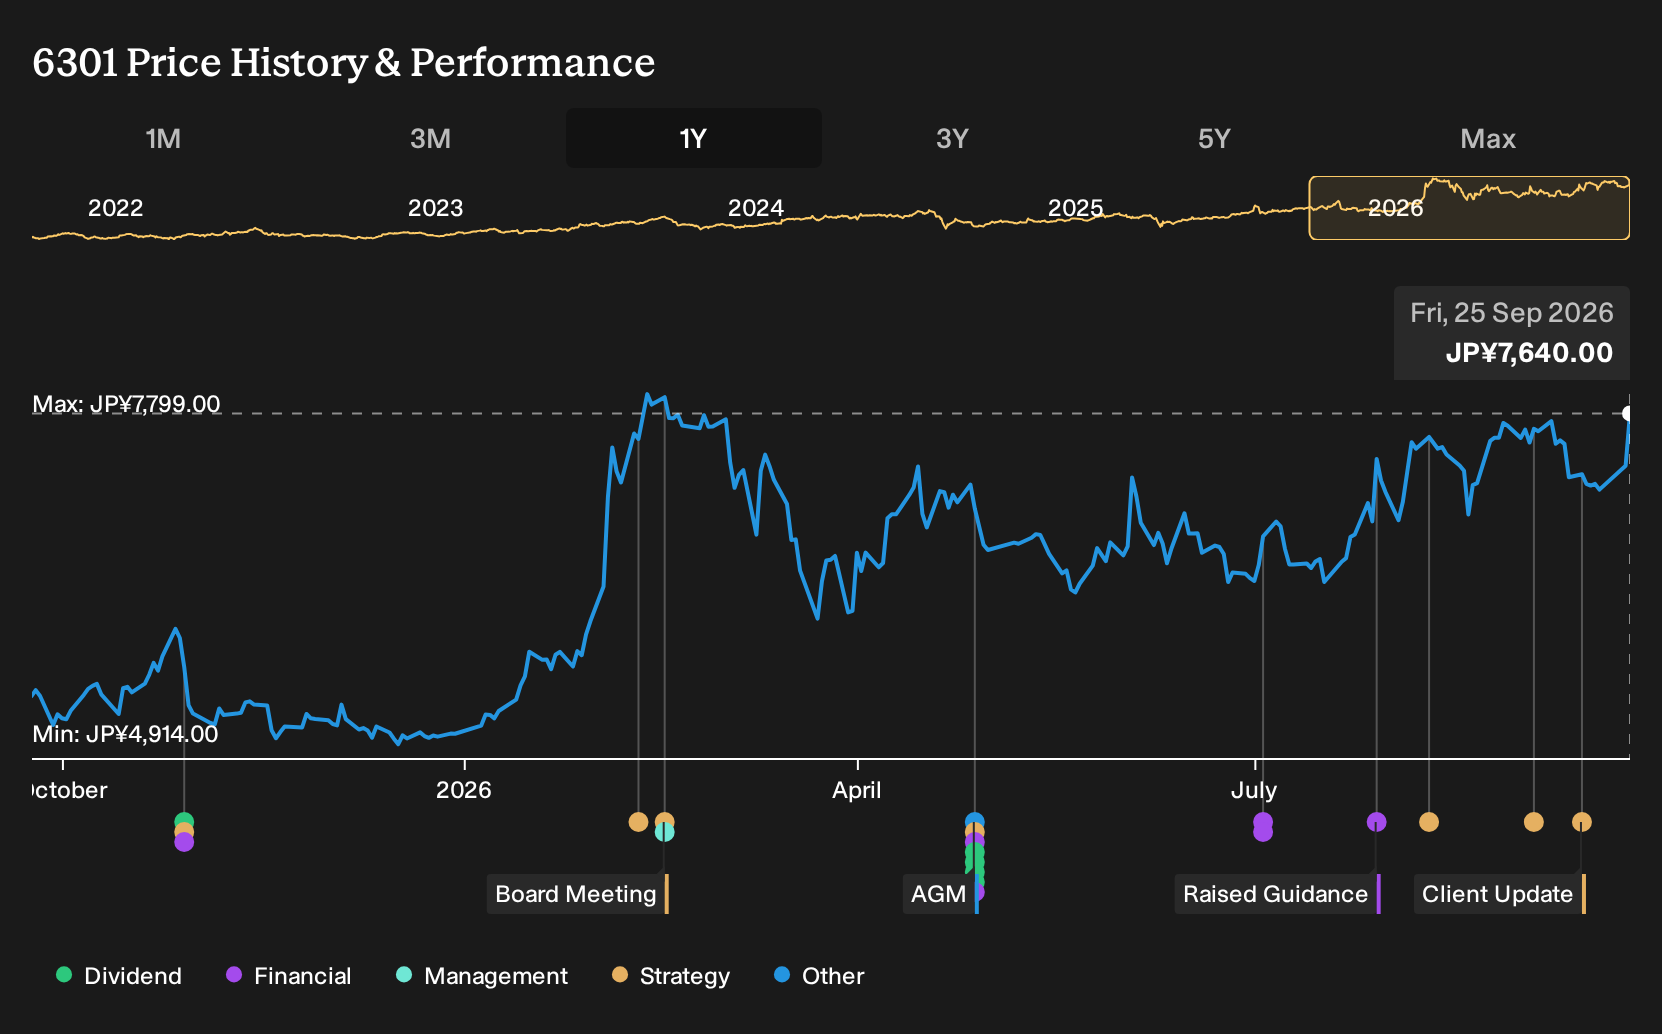The image size is (1662, 1034).
Task: Click the highlighted range selector in overview chart
Action: 1469,208
